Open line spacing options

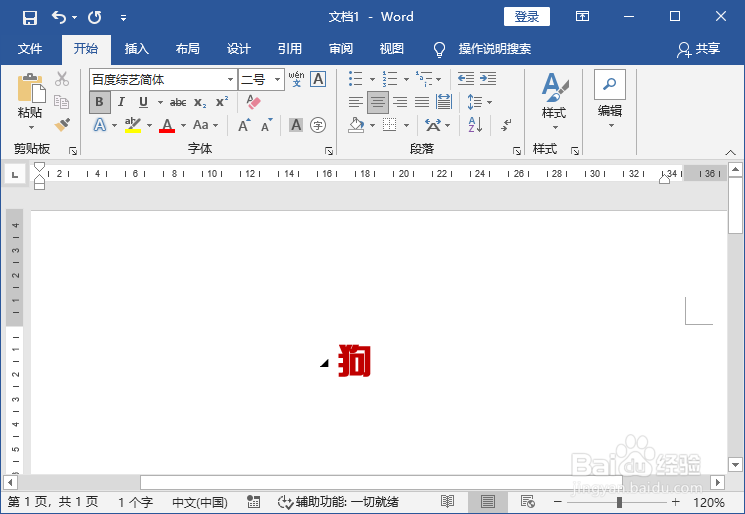coord(479,102)
